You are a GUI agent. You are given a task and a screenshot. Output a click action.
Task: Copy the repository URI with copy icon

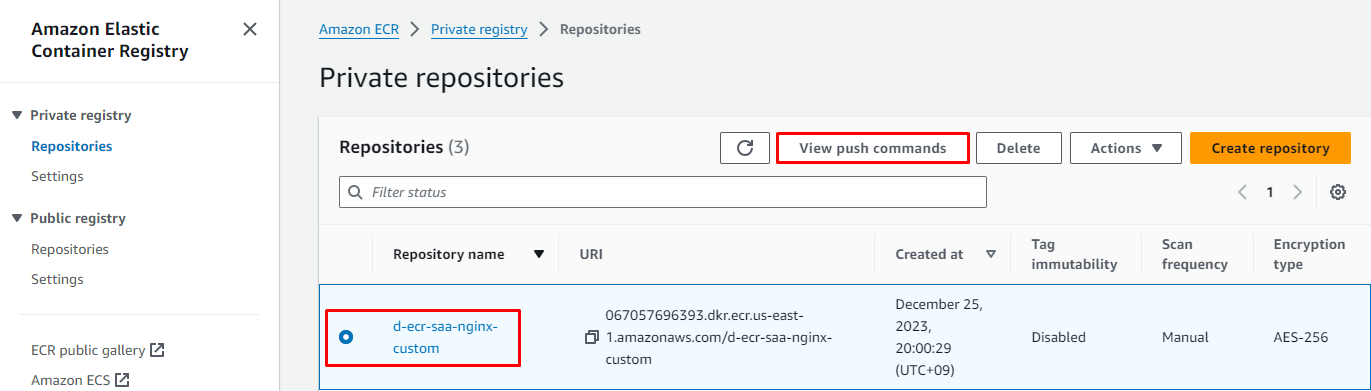(592, 338)
